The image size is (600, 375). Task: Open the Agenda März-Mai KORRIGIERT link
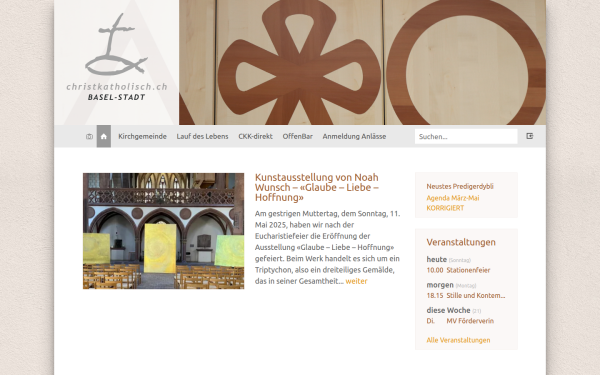coord(453,203)
